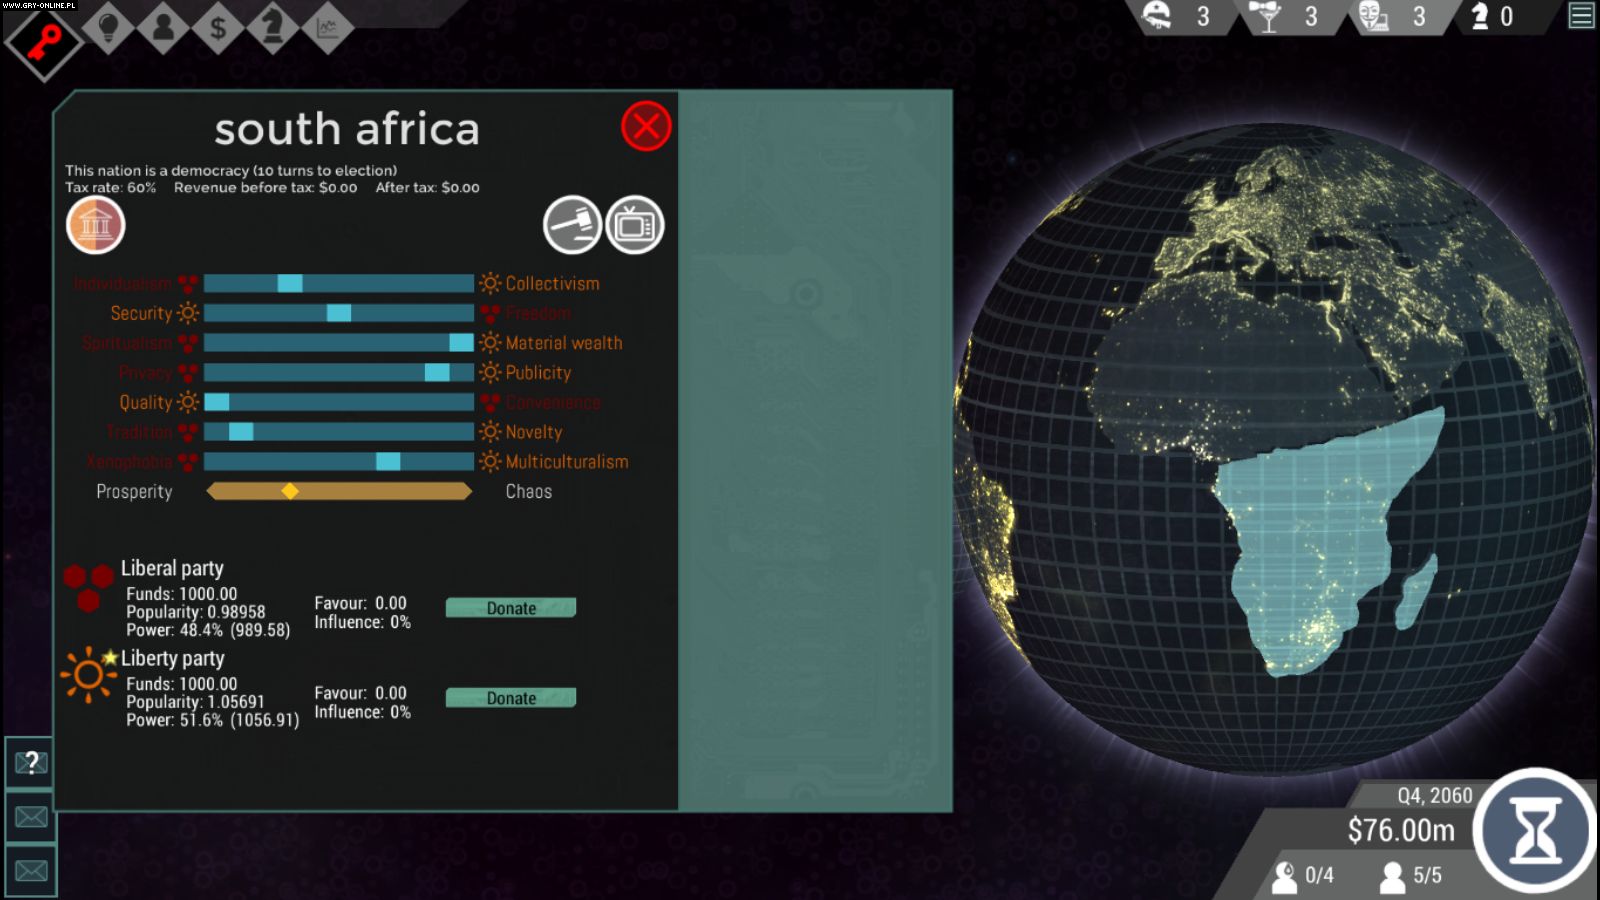Click the gavel icon in South Africa panel
The image size is (1600, 900).
(x=572, y=225)
